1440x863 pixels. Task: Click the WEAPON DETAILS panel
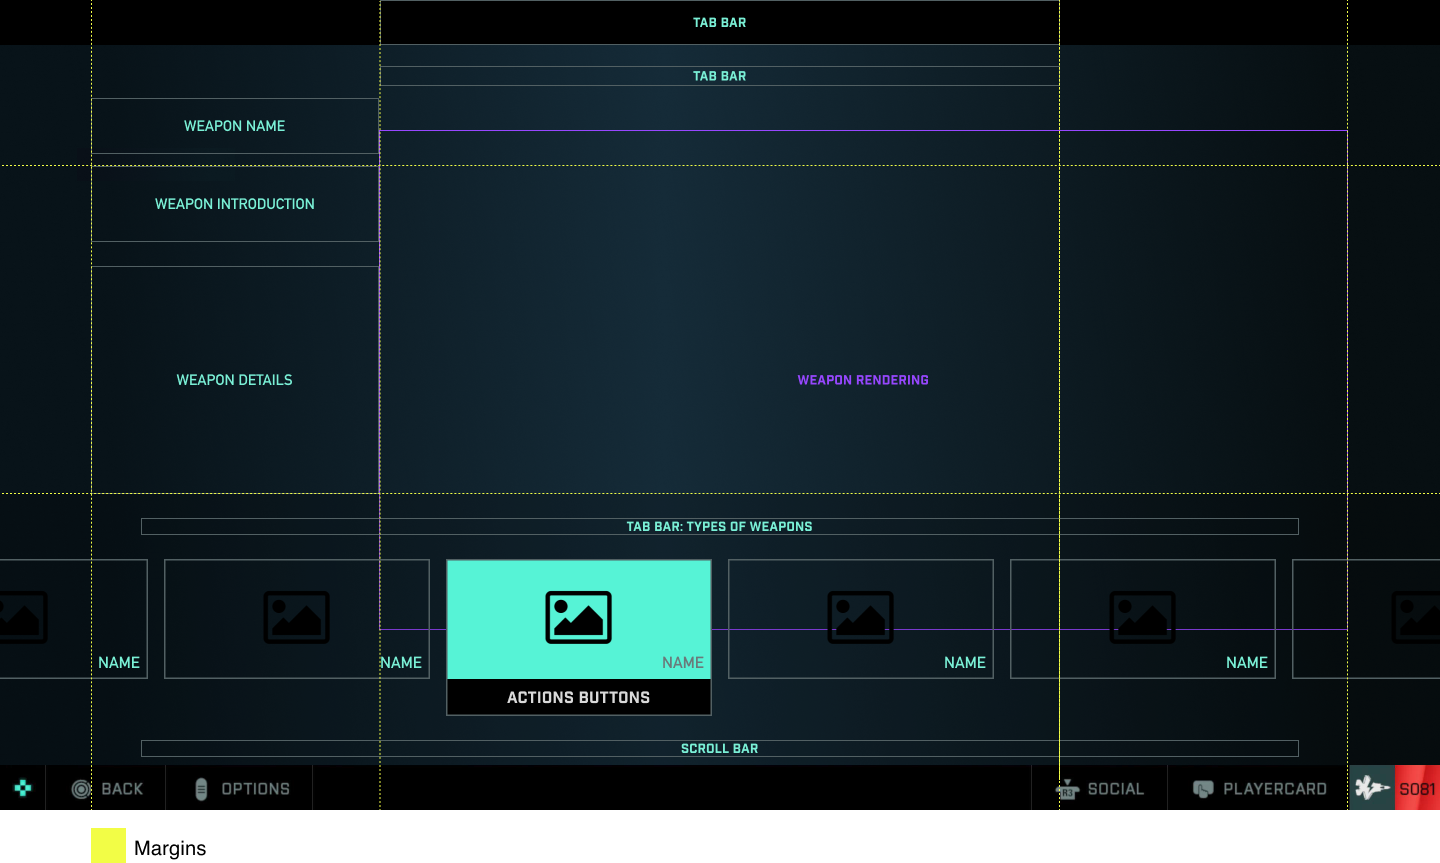pos(235,380)
